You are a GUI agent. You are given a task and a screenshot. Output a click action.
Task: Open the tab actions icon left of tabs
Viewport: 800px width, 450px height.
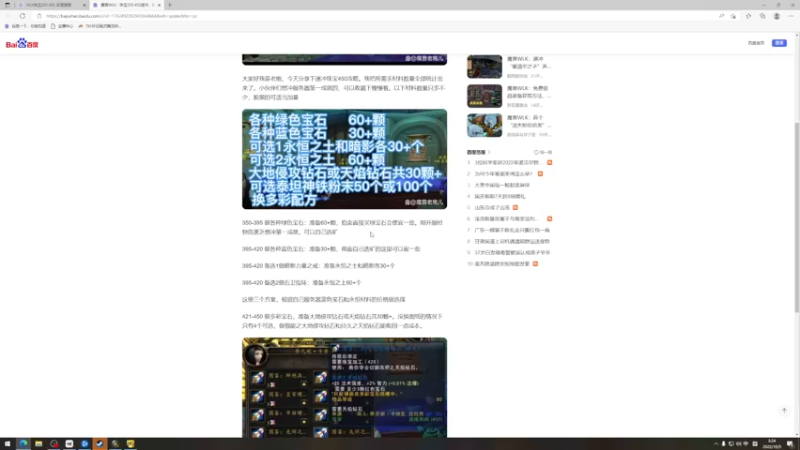coord(7,5)
